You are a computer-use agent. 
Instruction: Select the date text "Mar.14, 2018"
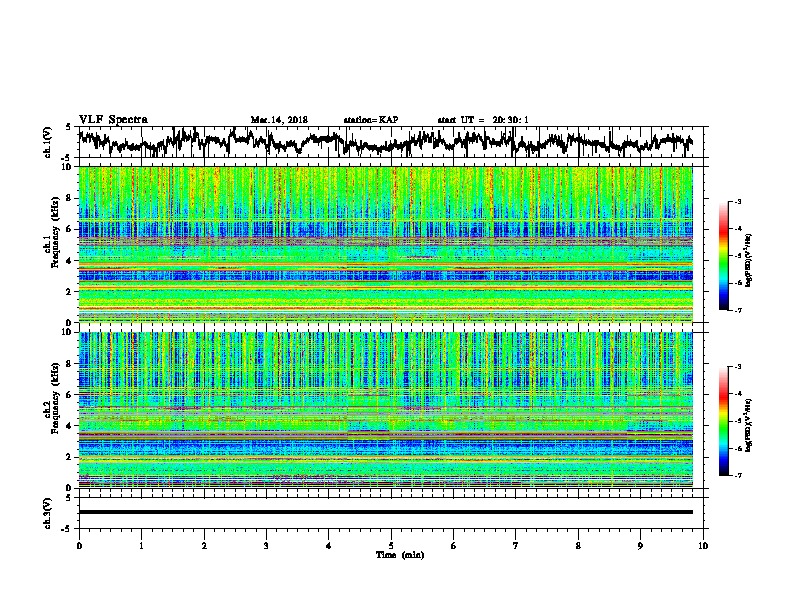tap(279, 120)
